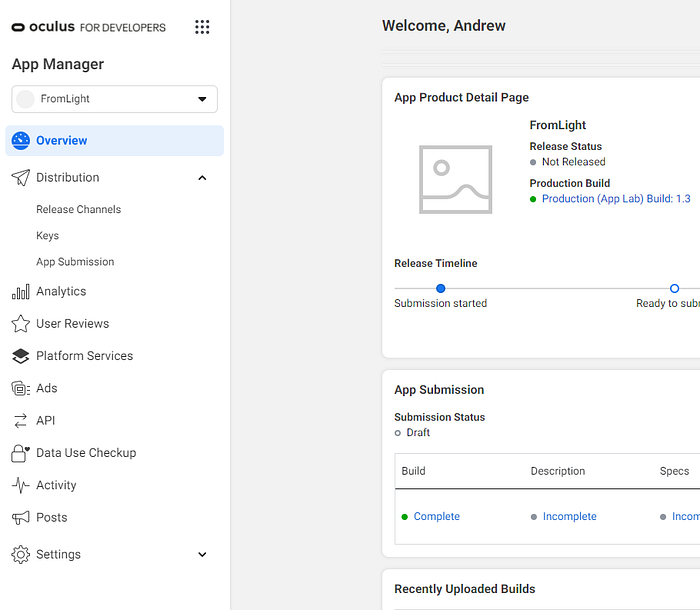Click the API arrows icon
The width and height of the screenshot is (700, 610).
pyautogui.click(x=20, y=421)
